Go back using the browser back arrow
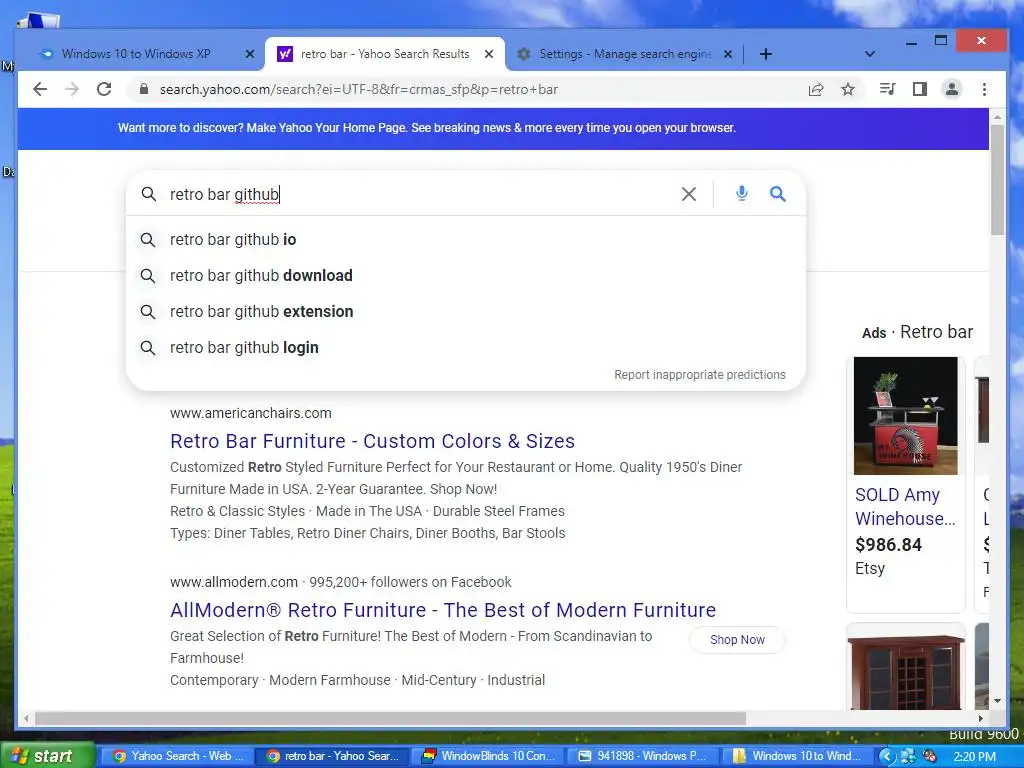 [x=40, y=89]
